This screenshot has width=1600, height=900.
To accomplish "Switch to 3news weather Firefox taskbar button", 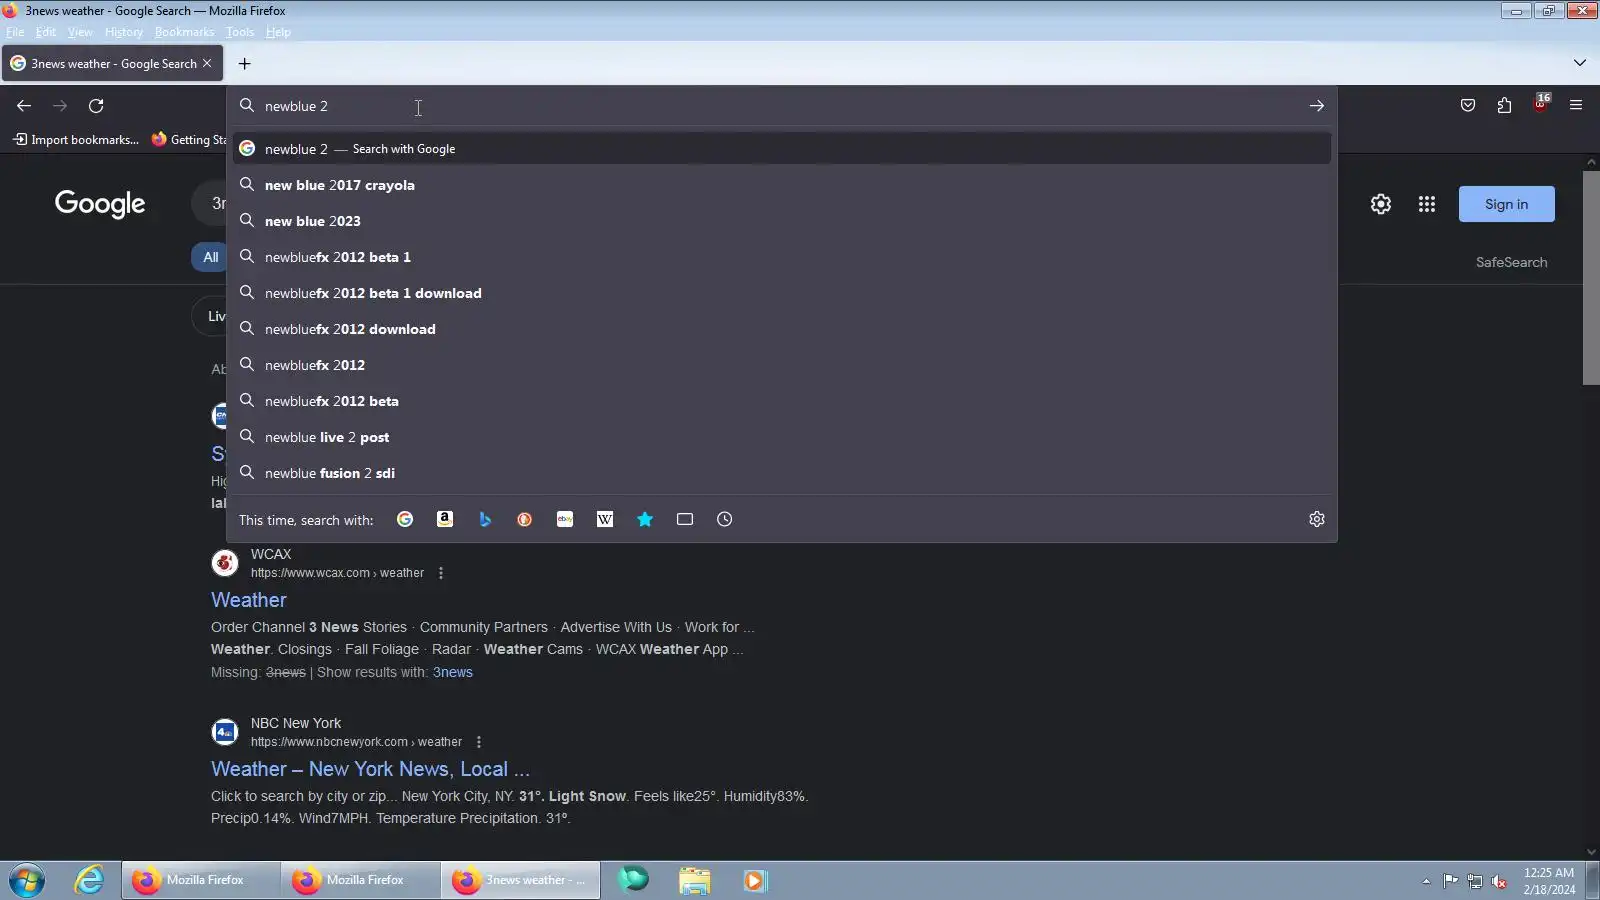I will (x=521, y=880).
